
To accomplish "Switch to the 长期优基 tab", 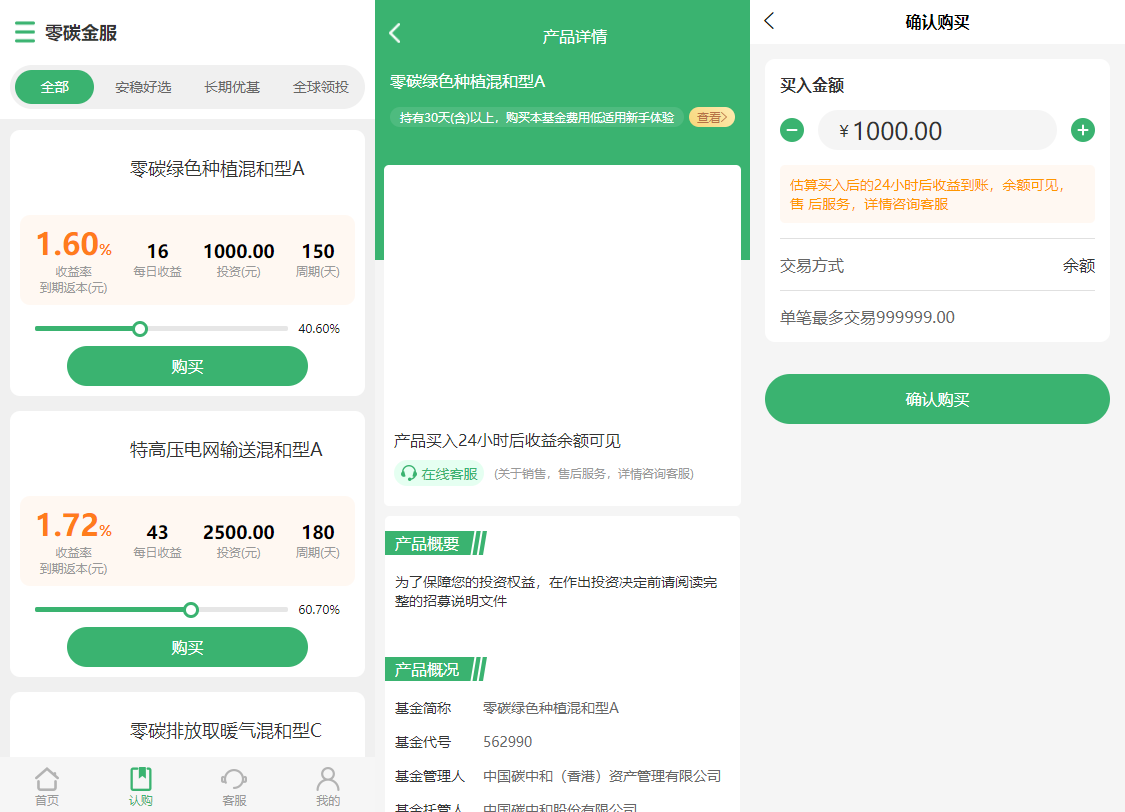I will point(232,87).
